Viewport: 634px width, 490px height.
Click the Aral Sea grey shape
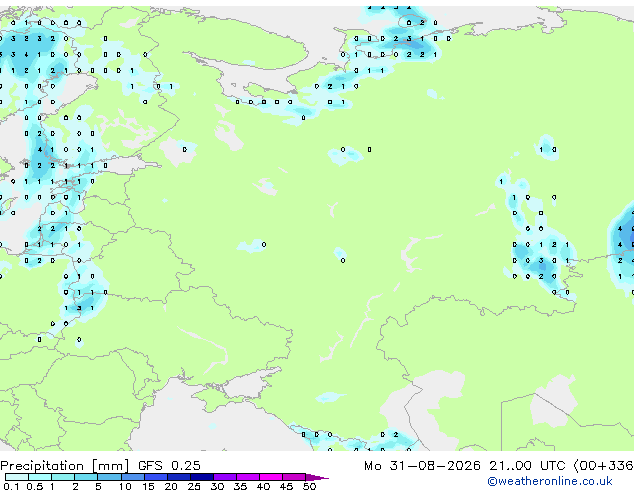click(x=553, y=400)
